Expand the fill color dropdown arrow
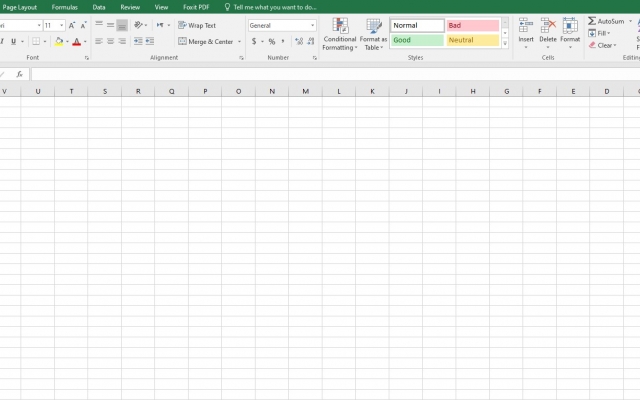Image resolution: width=640 pixels, height=400 pixels. 67,42
